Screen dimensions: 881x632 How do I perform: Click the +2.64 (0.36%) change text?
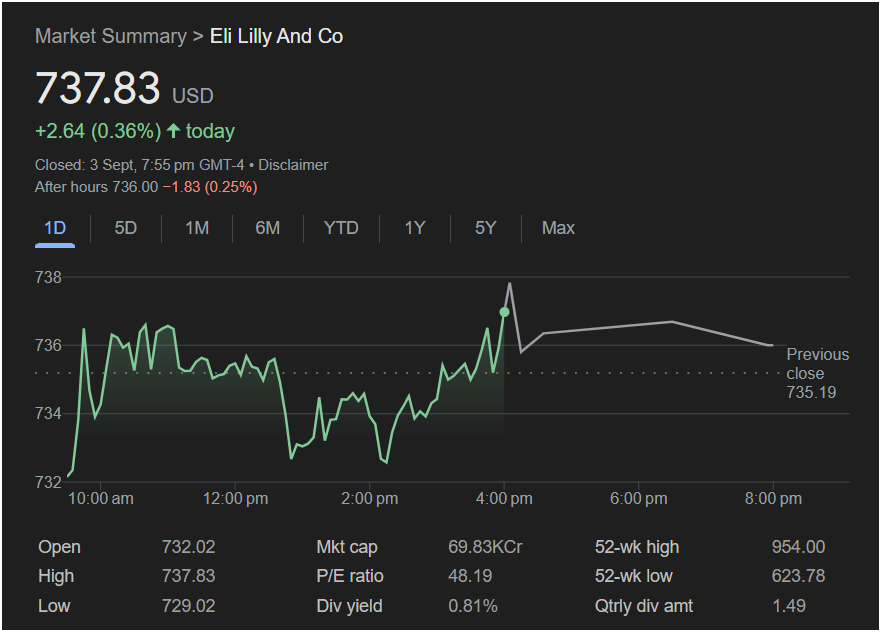click(x=98, y=131)
